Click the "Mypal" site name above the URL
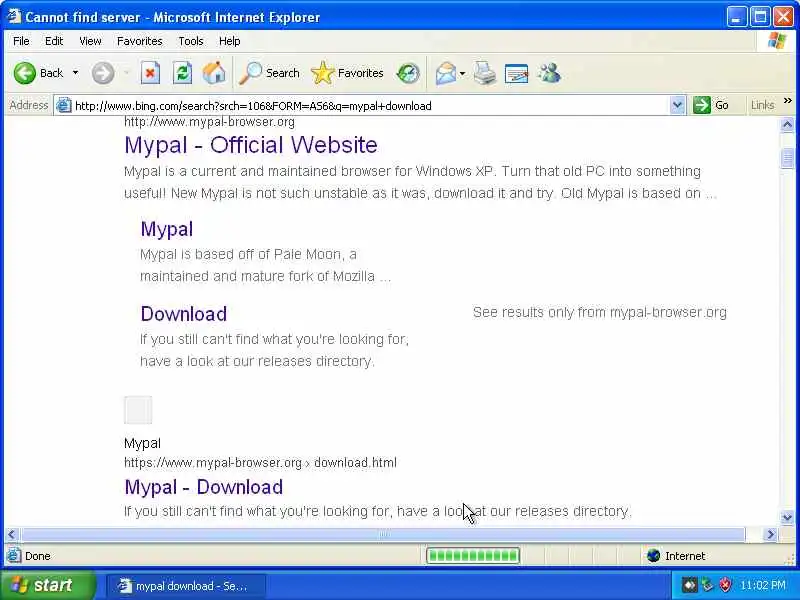This screenshot has height=600, width=800. pyautogui.click(x=142, y=443)
